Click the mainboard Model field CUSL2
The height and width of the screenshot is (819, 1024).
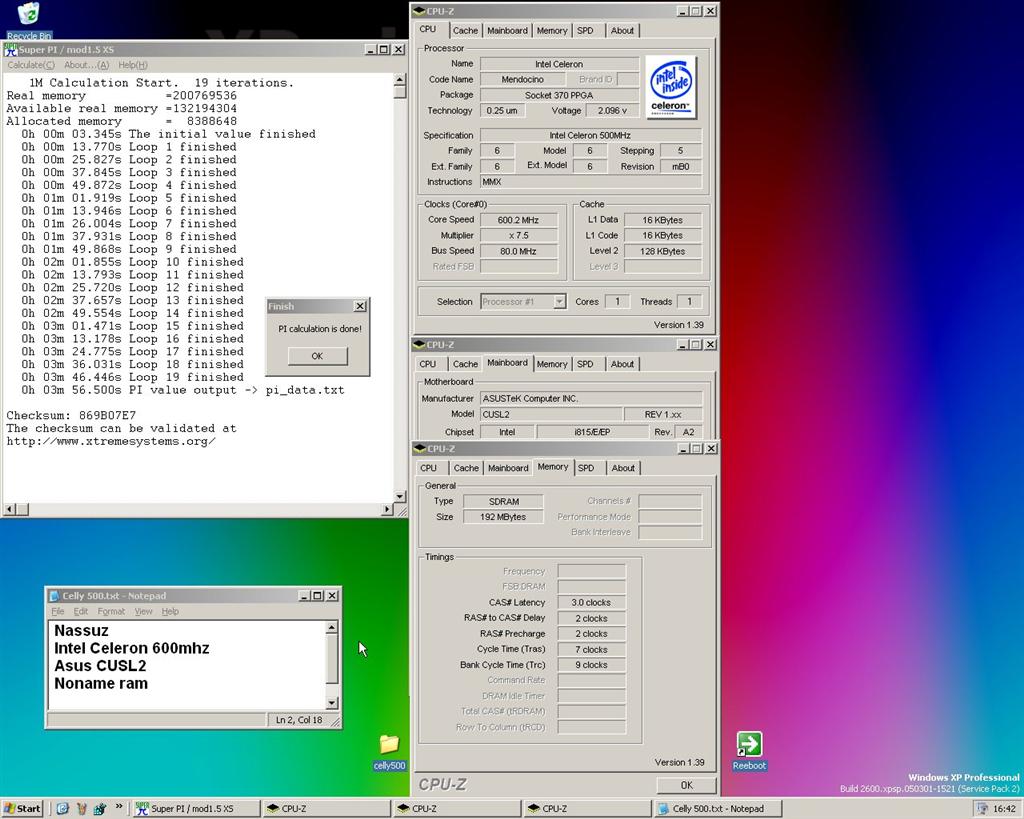pos(551,414)
